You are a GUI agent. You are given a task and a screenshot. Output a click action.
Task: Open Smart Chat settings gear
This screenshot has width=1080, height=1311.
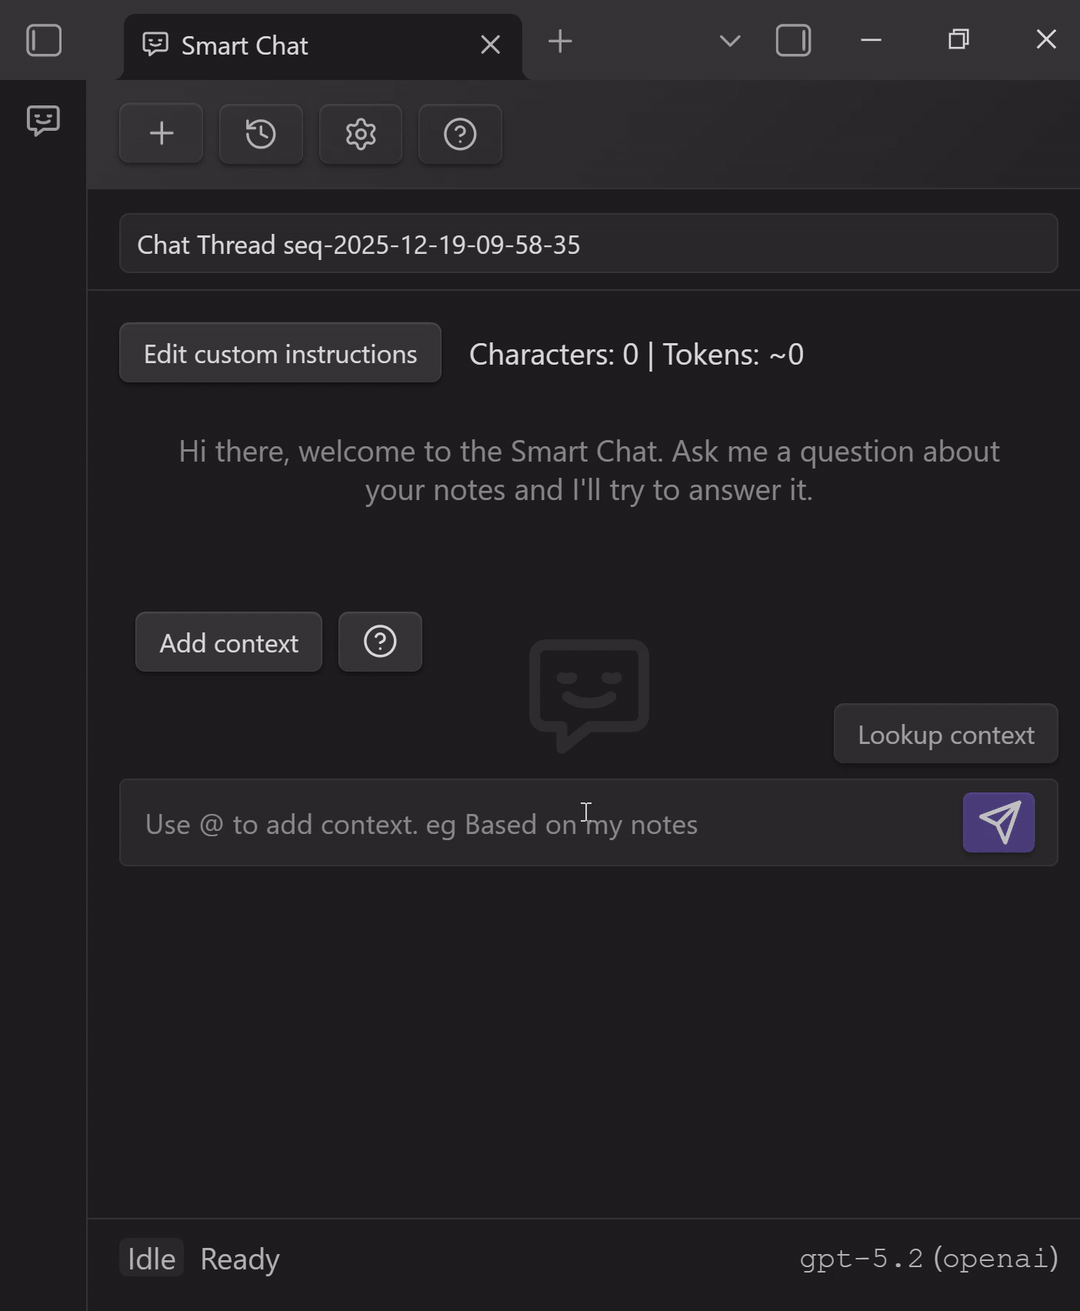click(360, 134)
